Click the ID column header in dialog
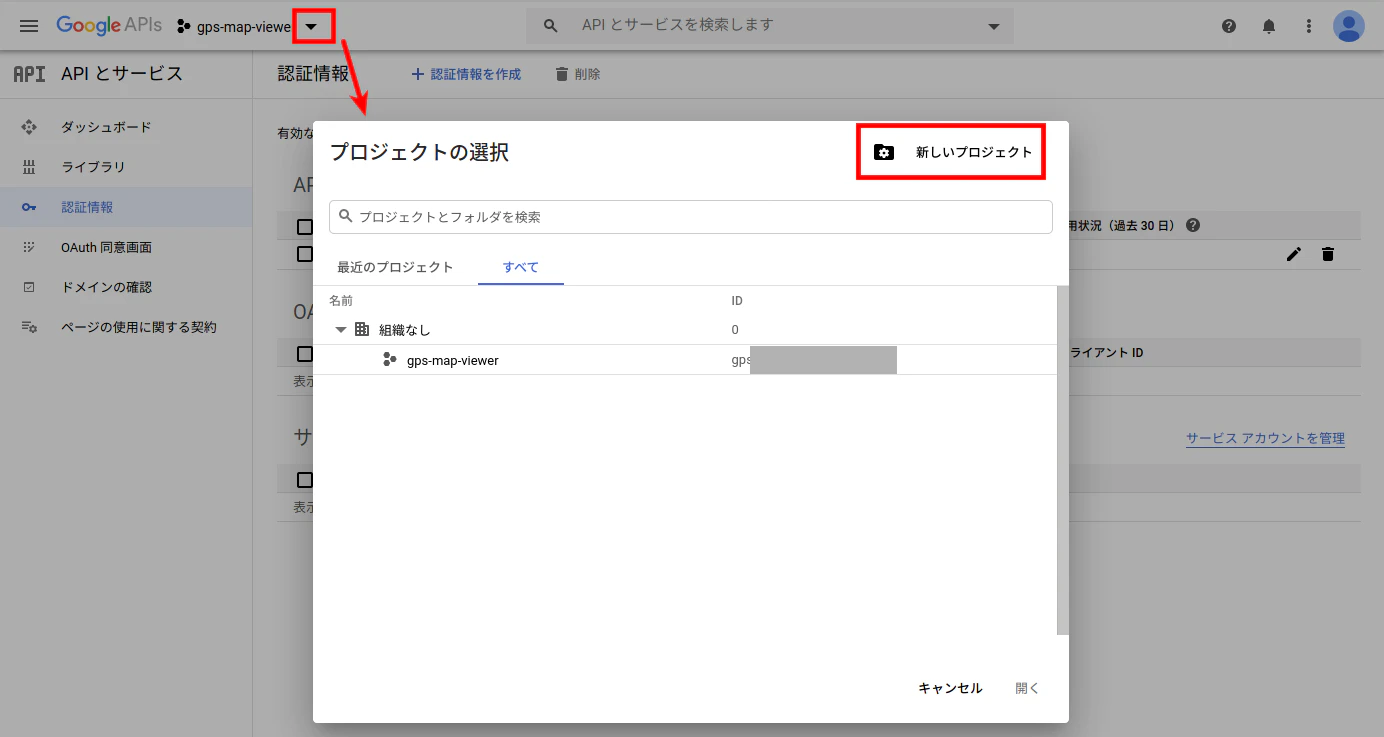This screenshot has height=737, width=1384. tap(737, 300)
